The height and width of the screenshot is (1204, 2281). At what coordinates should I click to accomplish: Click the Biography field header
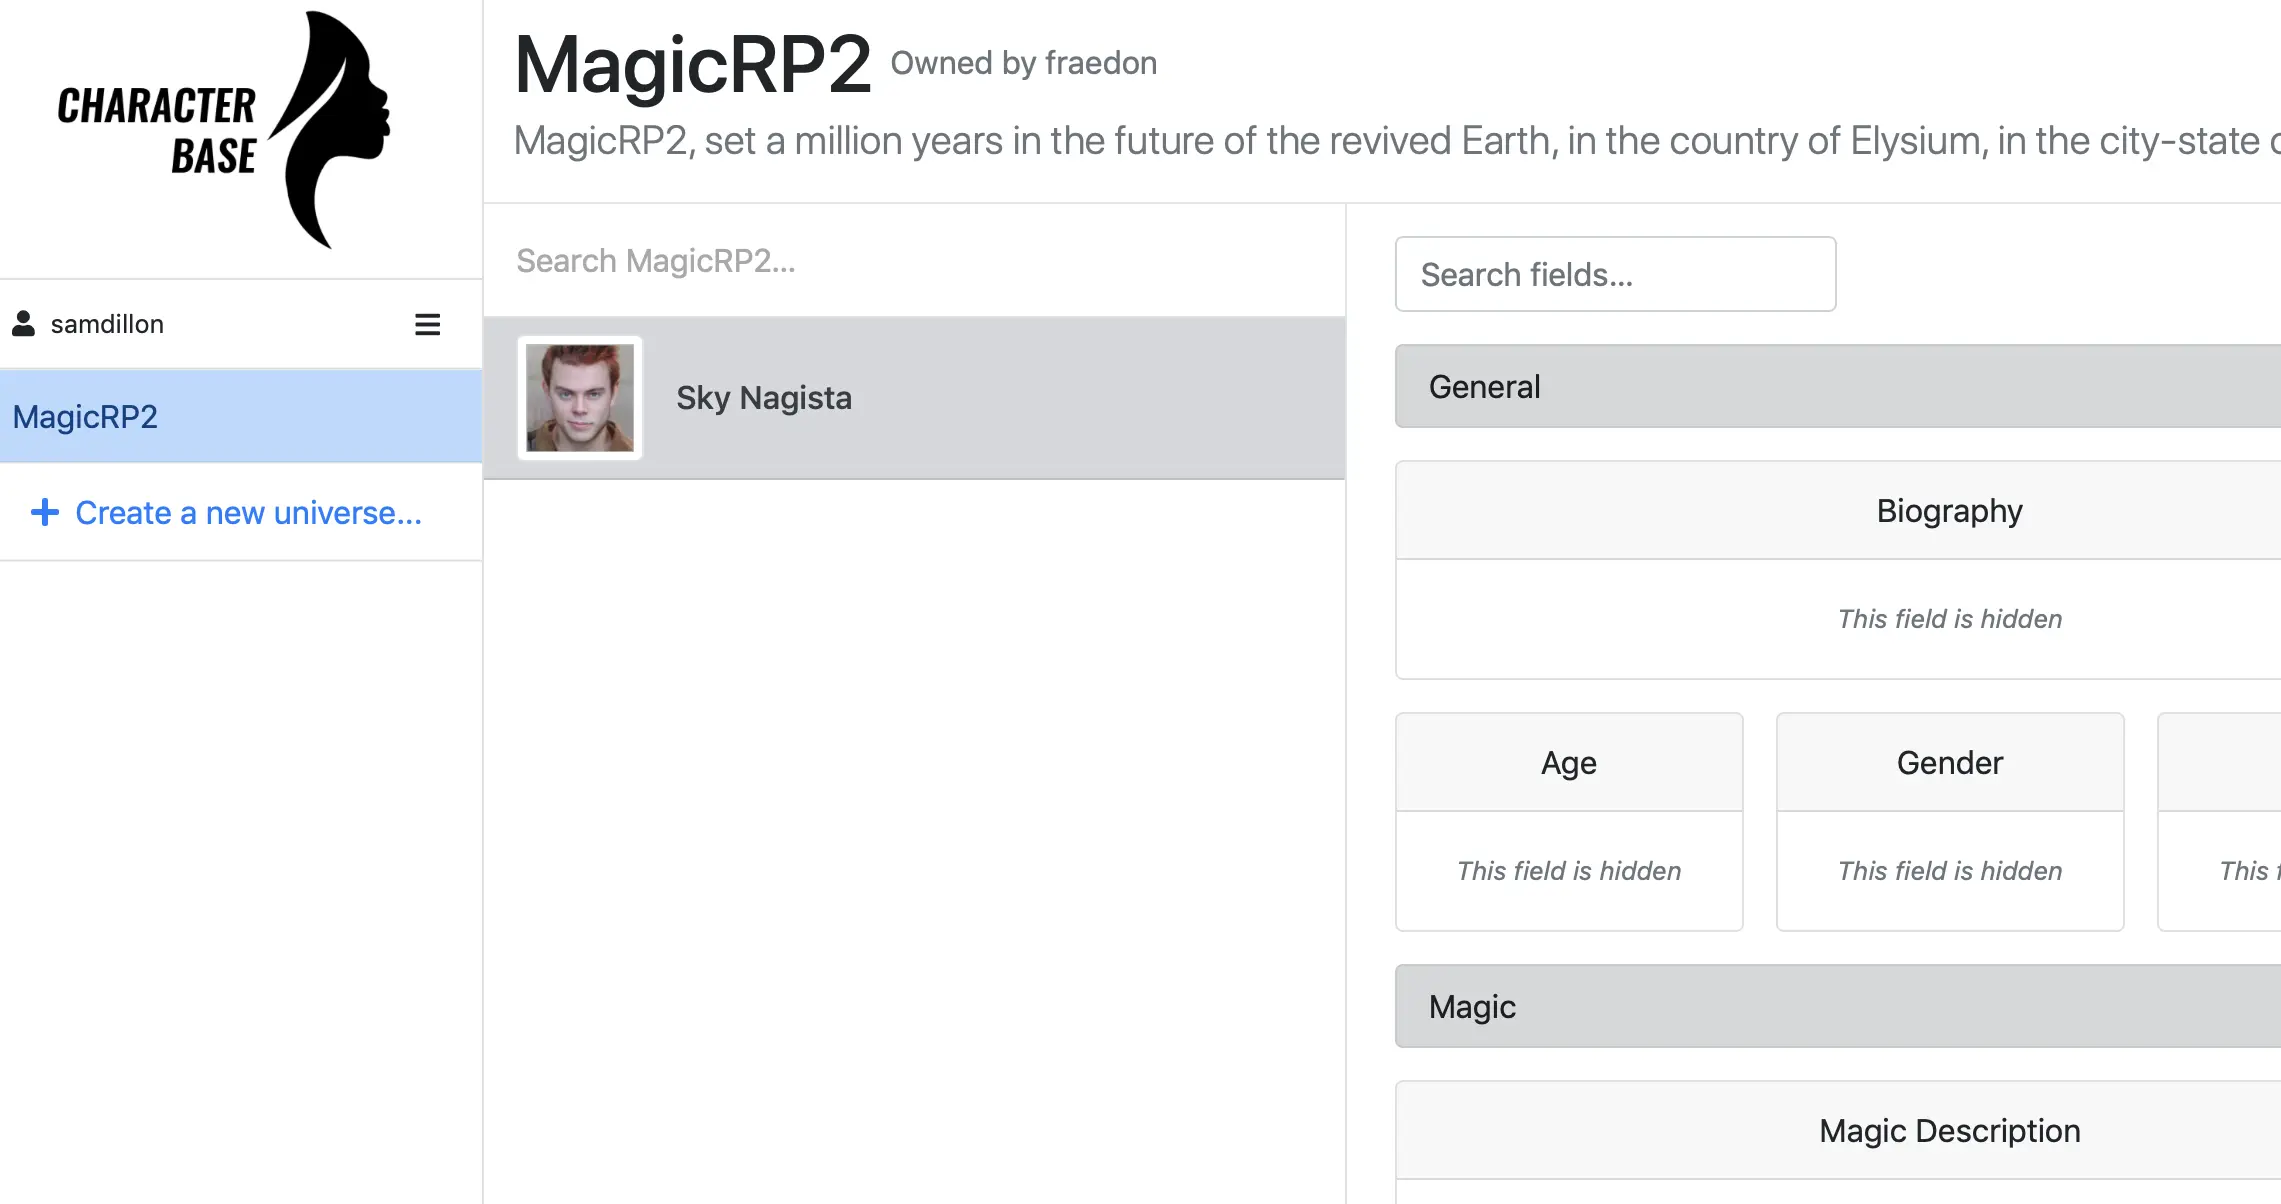coord(1948,510)
